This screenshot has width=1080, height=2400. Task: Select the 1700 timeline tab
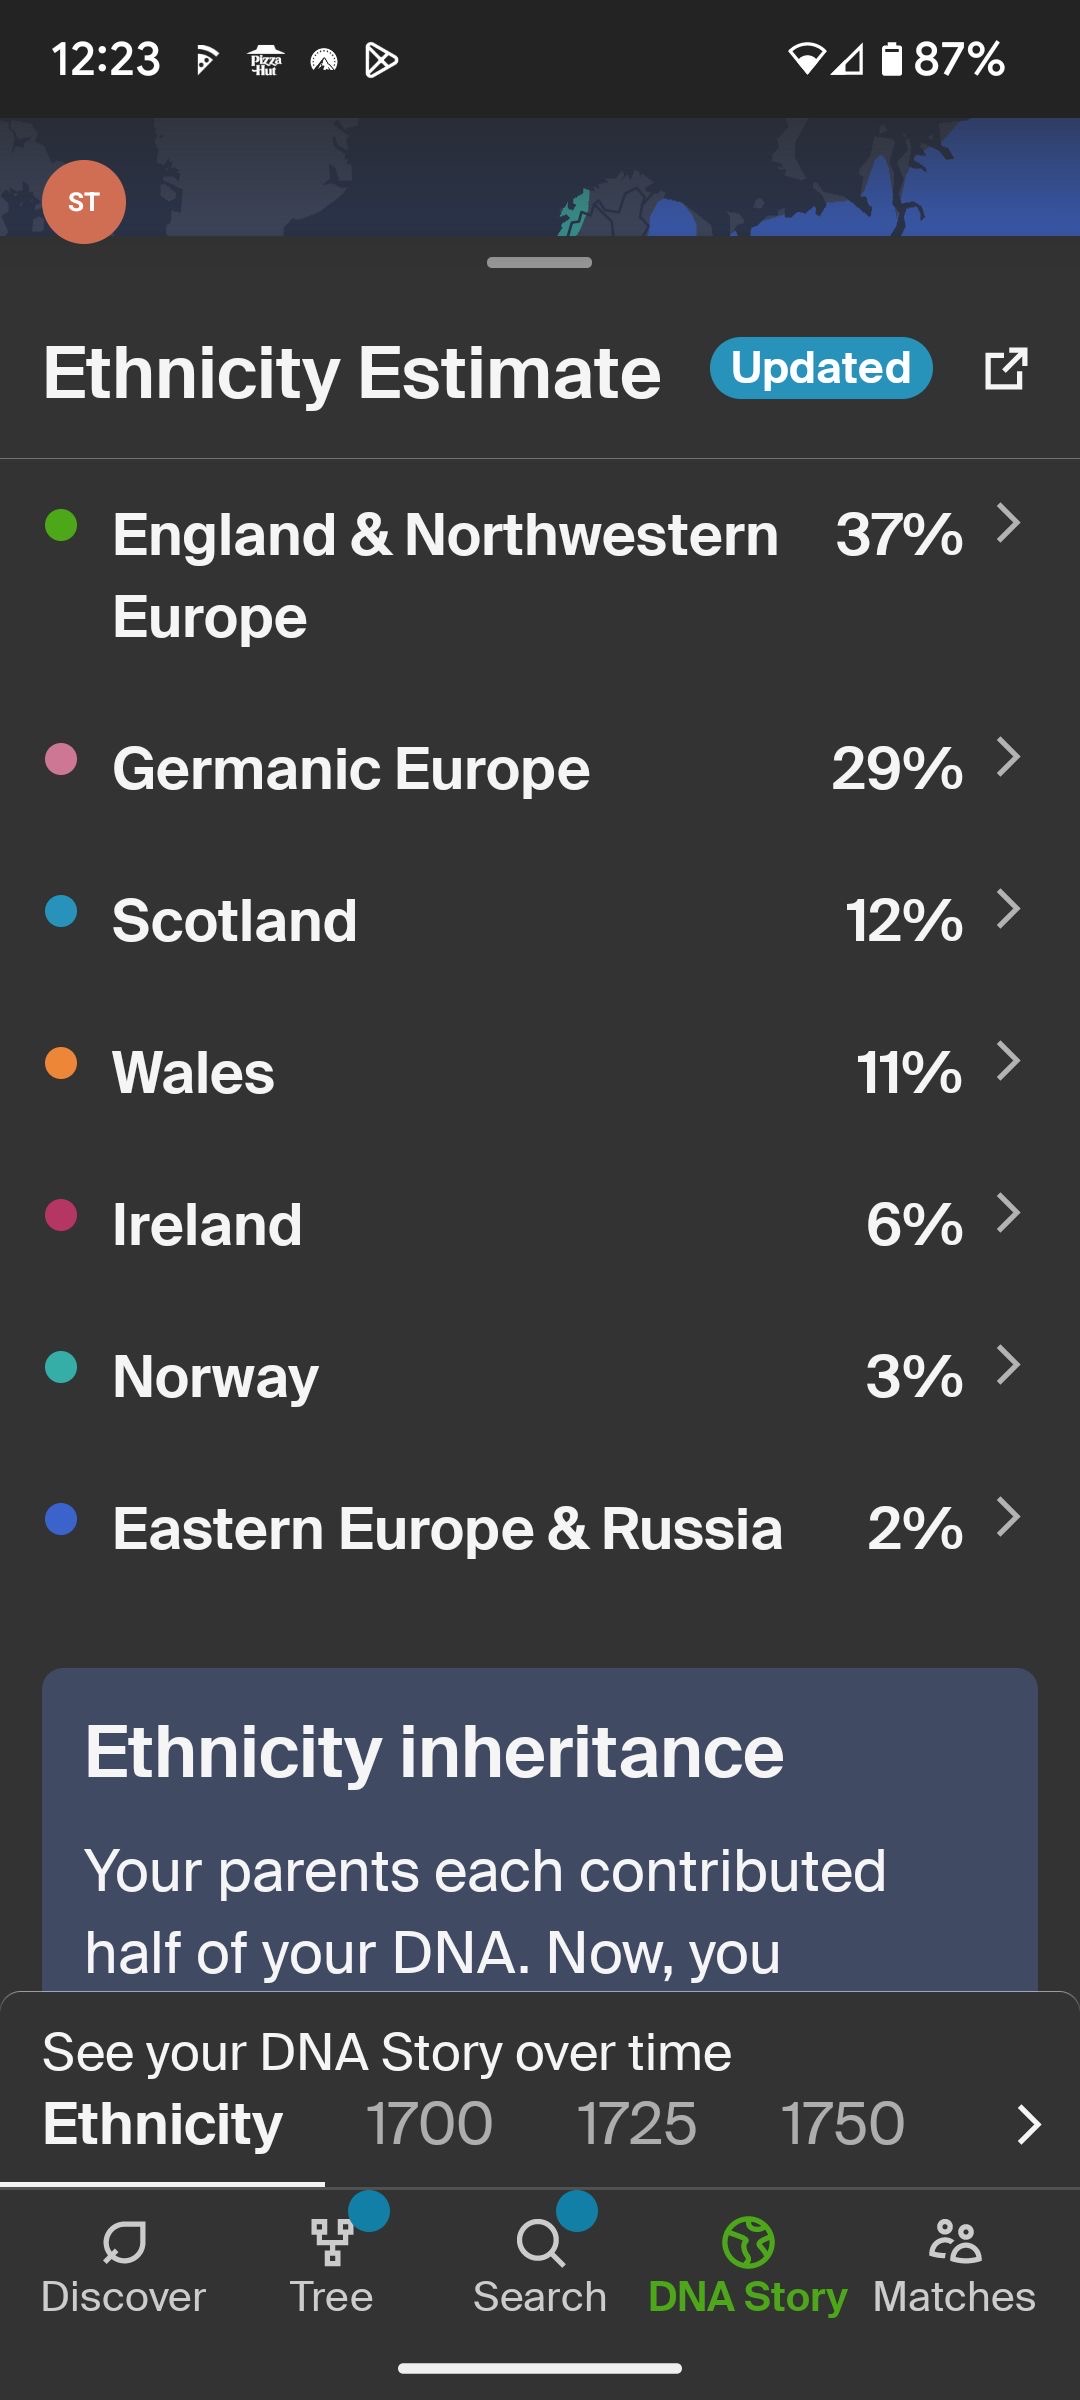click(429, 2123)
